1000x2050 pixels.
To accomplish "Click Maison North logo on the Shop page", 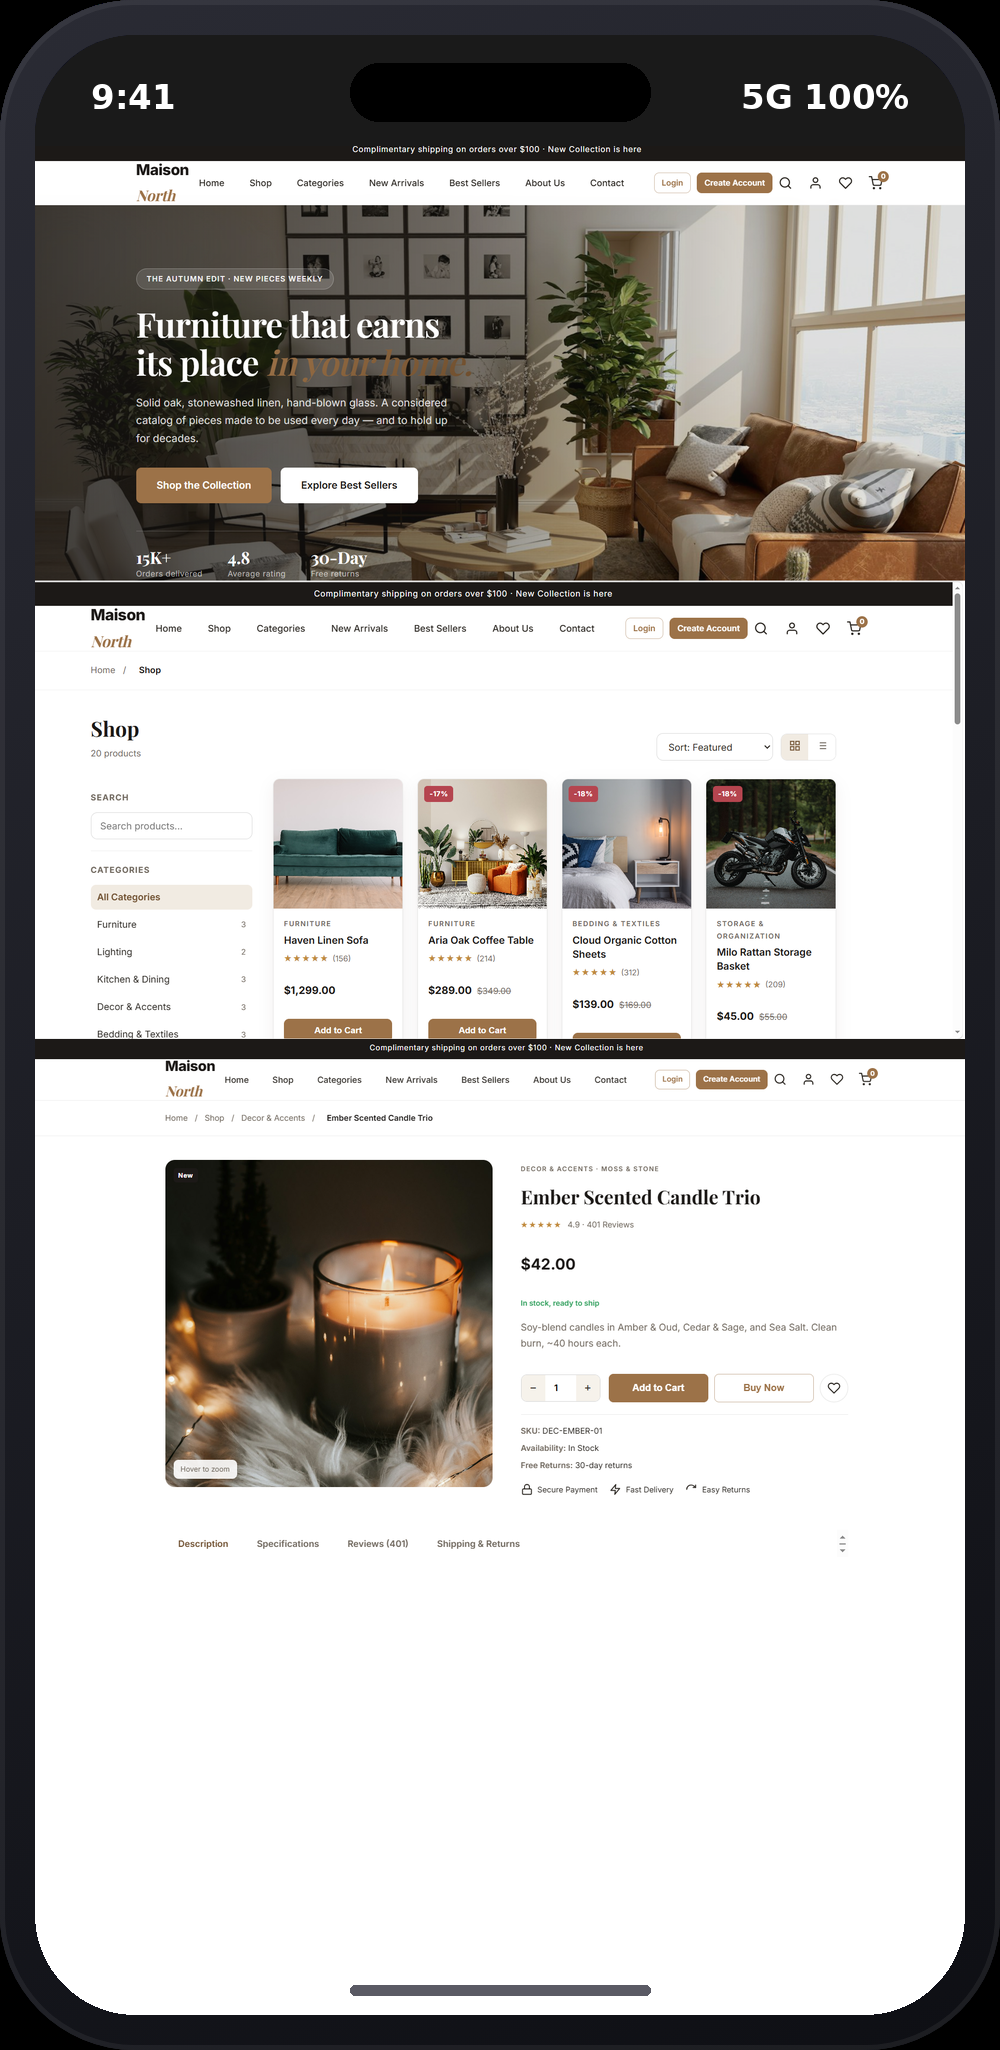I will pos(118,628).
